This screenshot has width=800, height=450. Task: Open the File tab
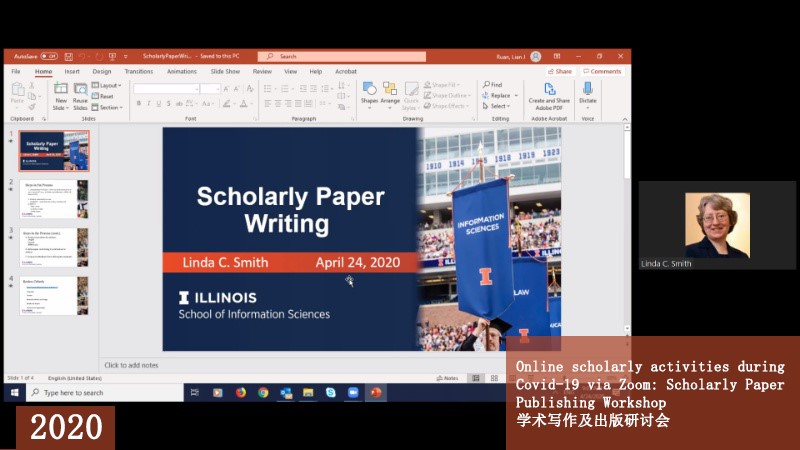pos(16,71)
